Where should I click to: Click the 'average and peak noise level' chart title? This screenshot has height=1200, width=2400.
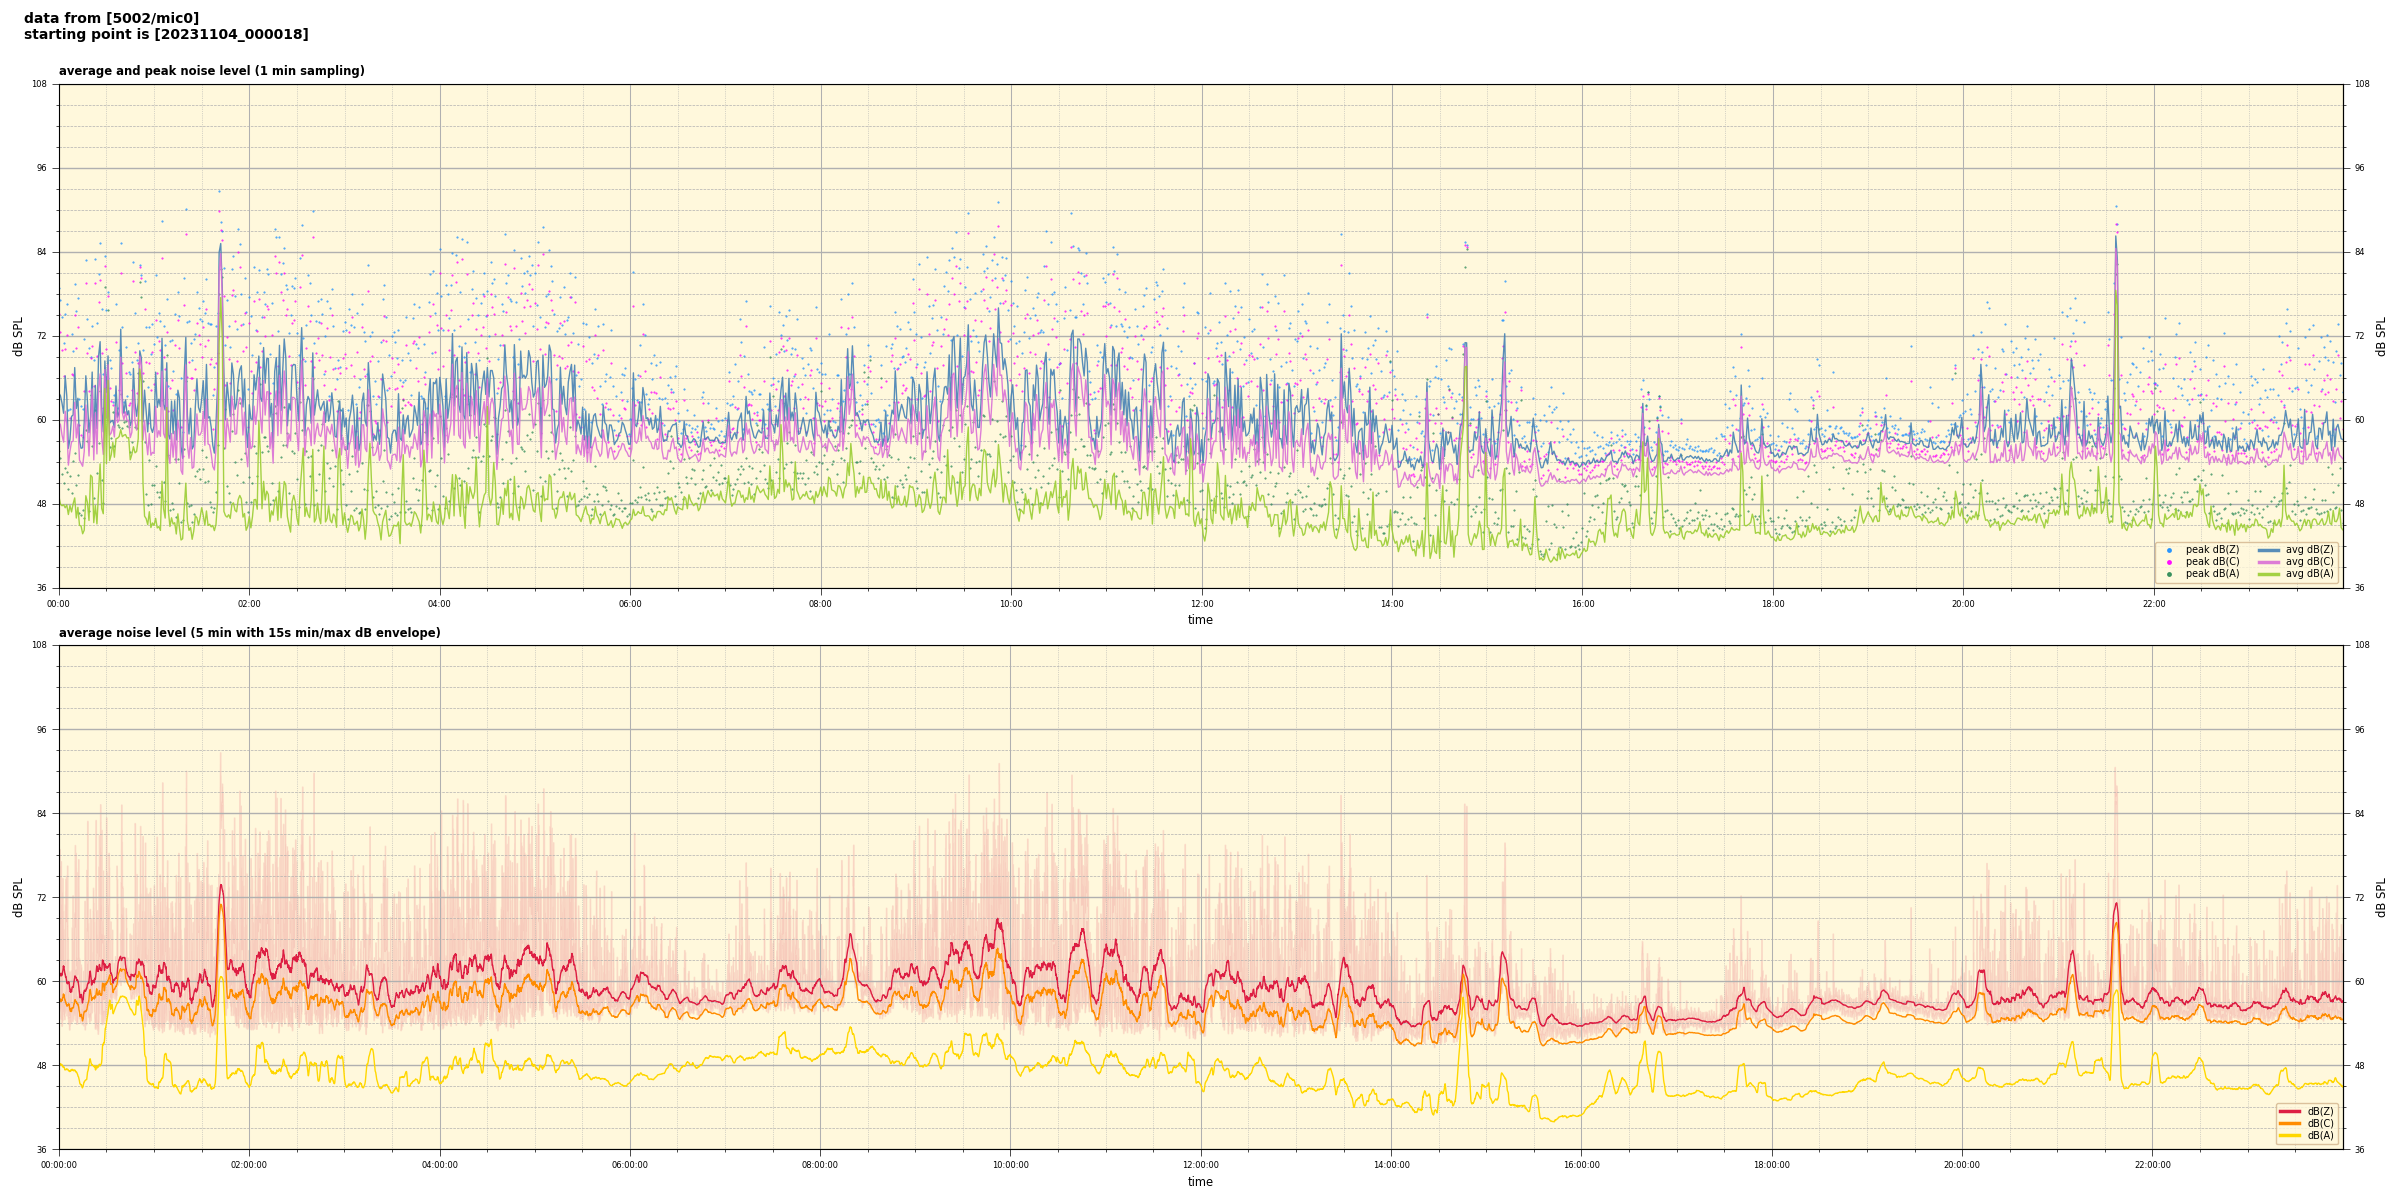(211, 71)
